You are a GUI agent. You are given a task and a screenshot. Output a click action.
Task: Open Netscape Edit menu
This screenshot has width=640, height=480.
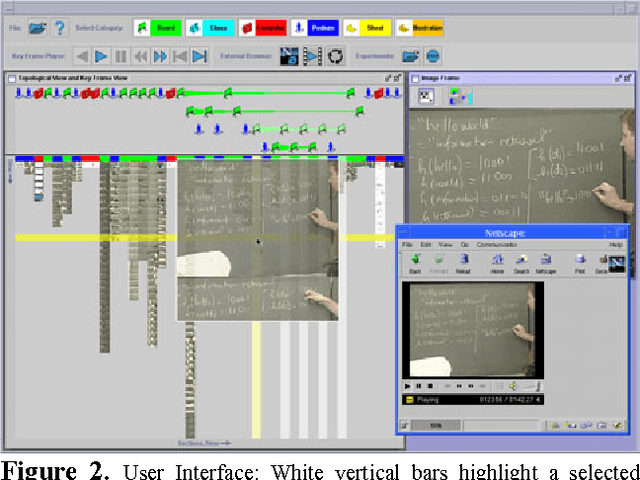426,244
